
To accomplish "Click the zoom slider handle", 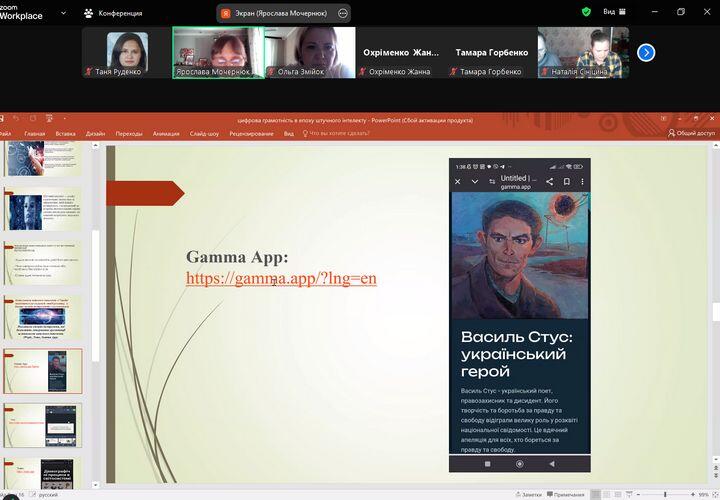I will (x=665, y=494).
